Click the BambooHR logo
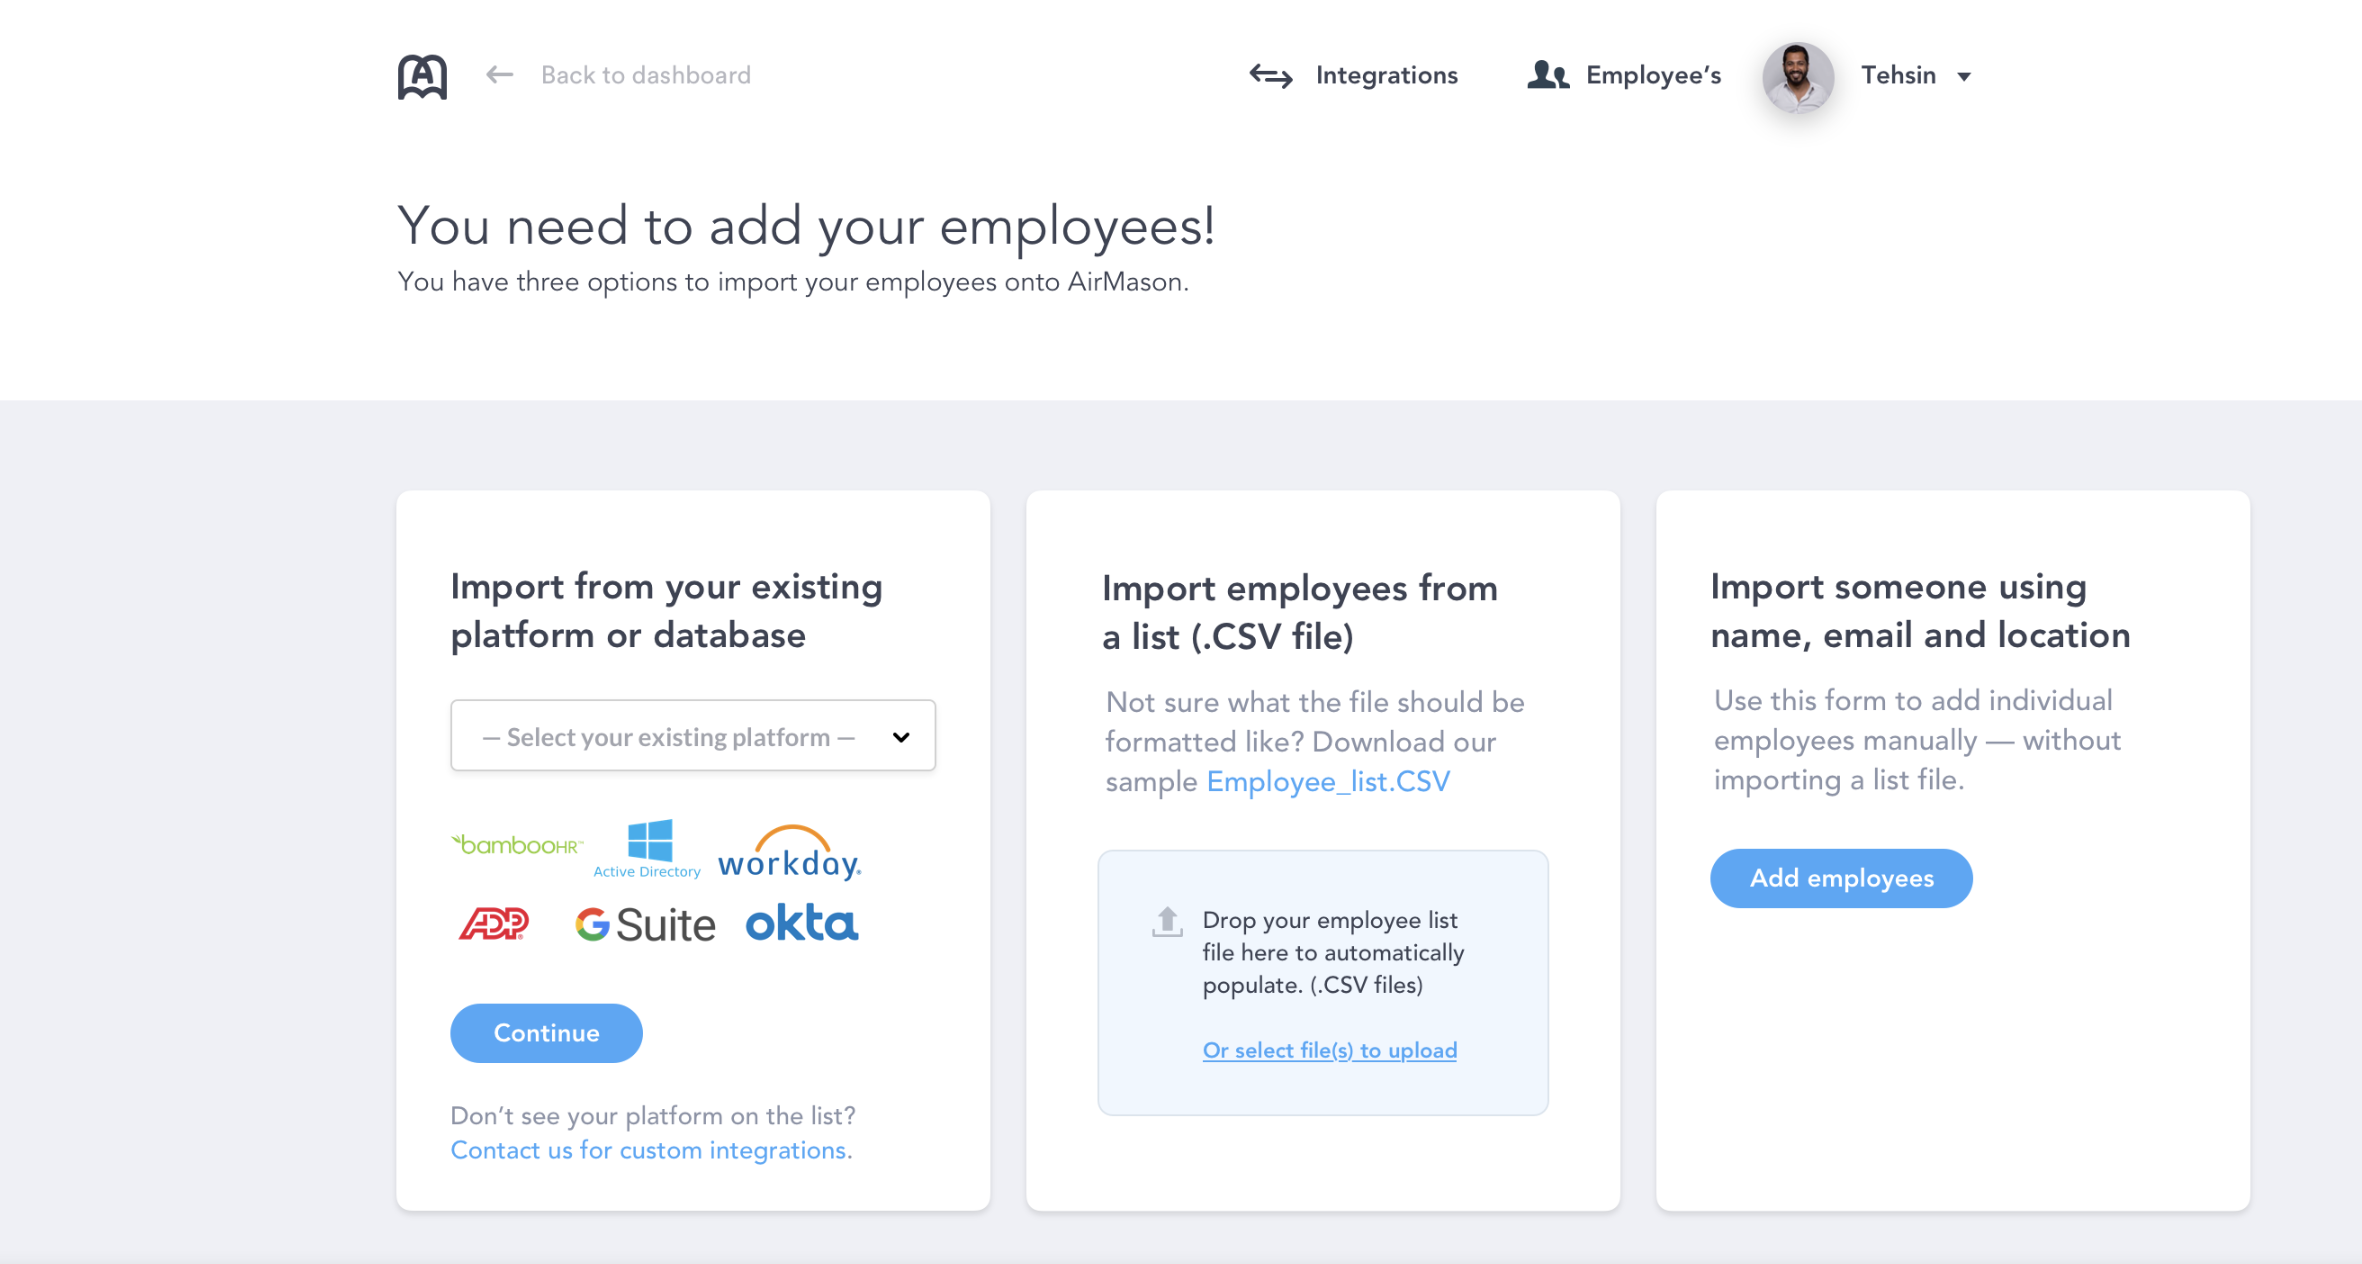 (517, 846)
